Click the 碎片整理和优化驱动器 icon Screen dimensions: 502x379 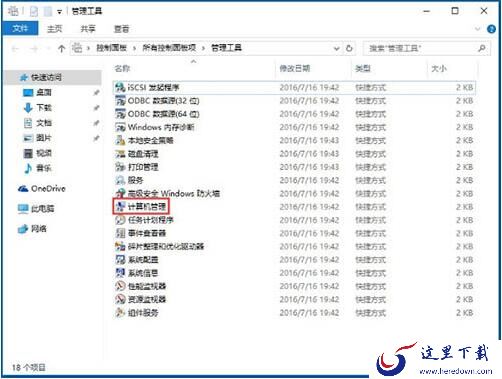click(x=120, y=246)
